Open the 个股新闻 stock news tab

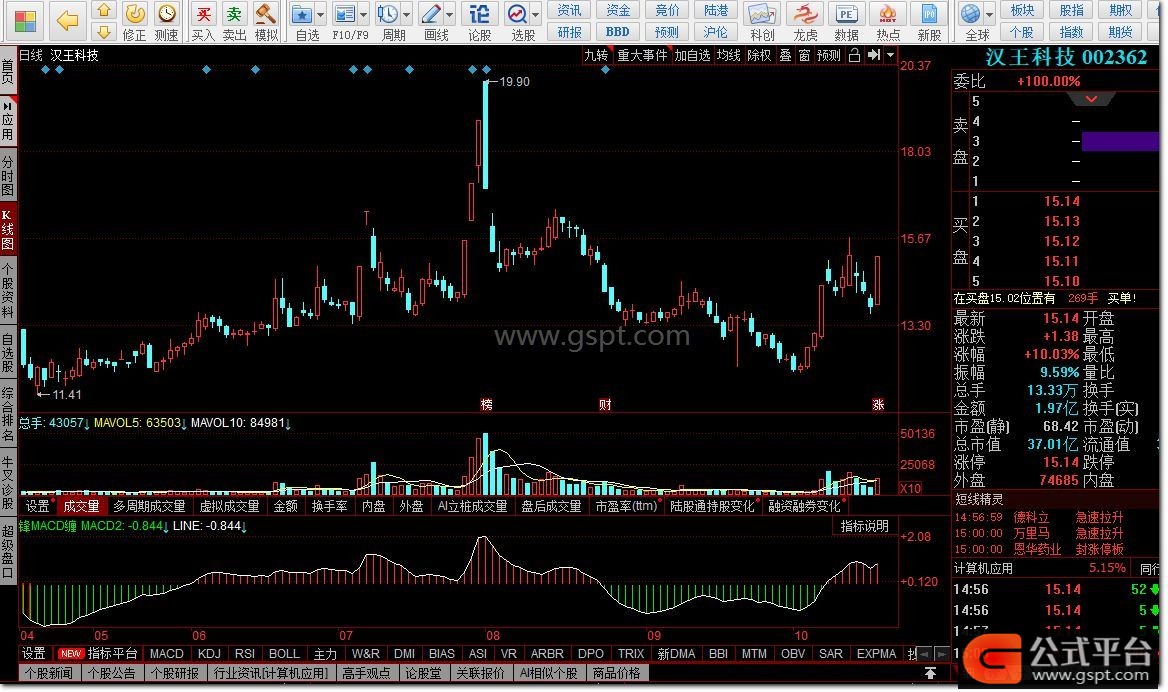(48, 673)
